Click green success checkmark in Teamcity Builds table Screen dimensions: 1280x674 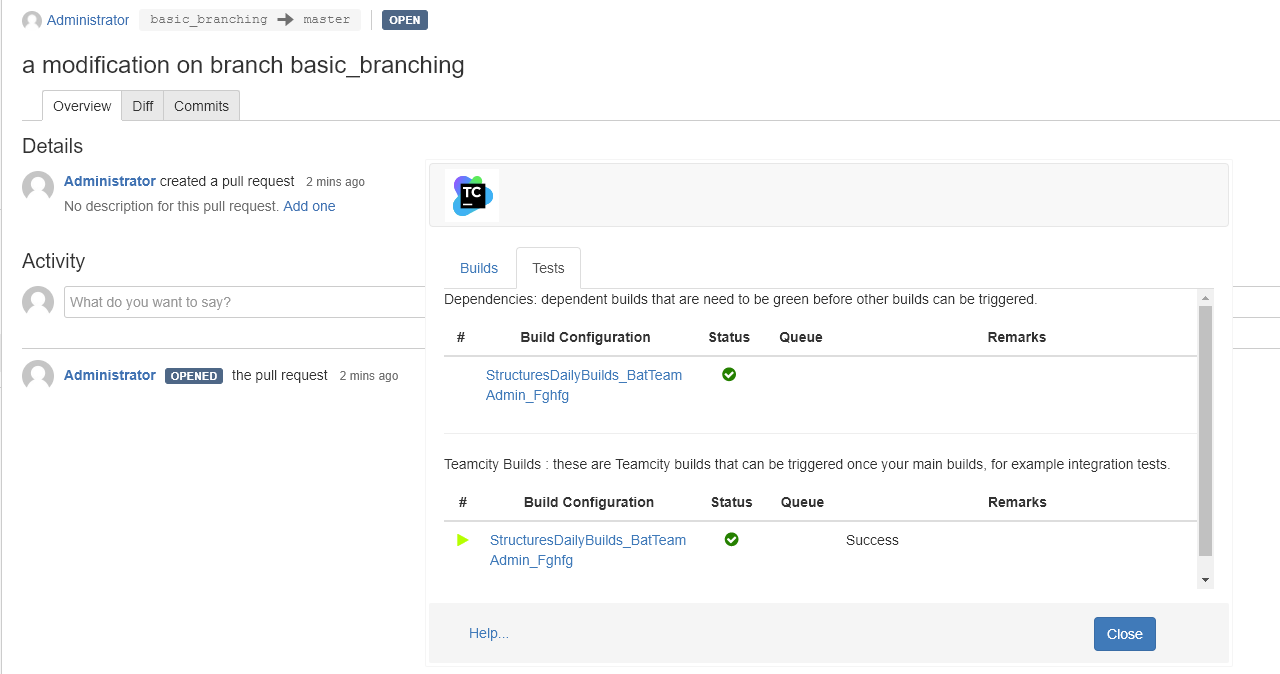[x=732, y=539]
